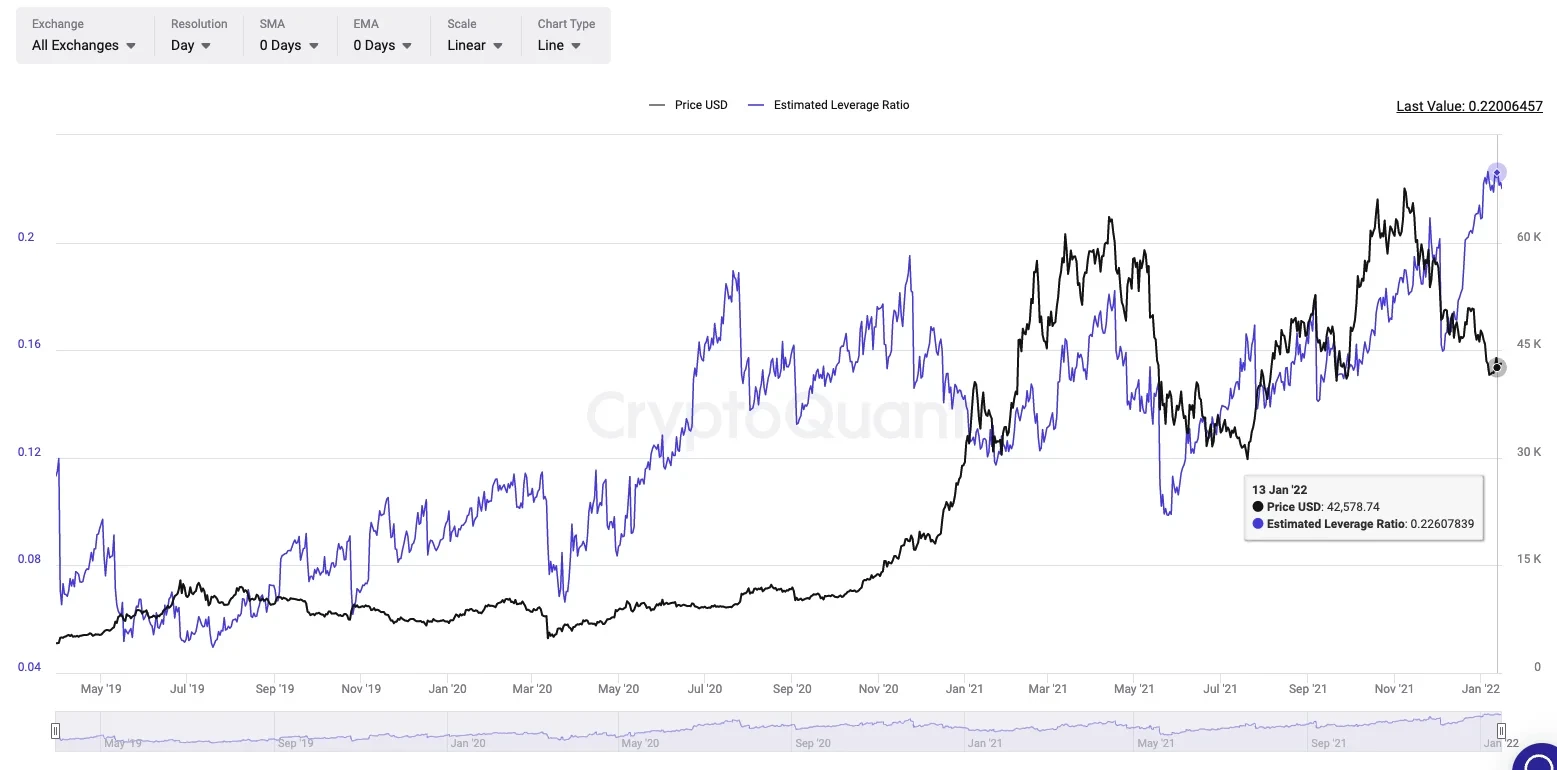Viewport: 1557px width, 770px height.
Task: Click the right range slider handle
Action: (x=1501, y=731)
